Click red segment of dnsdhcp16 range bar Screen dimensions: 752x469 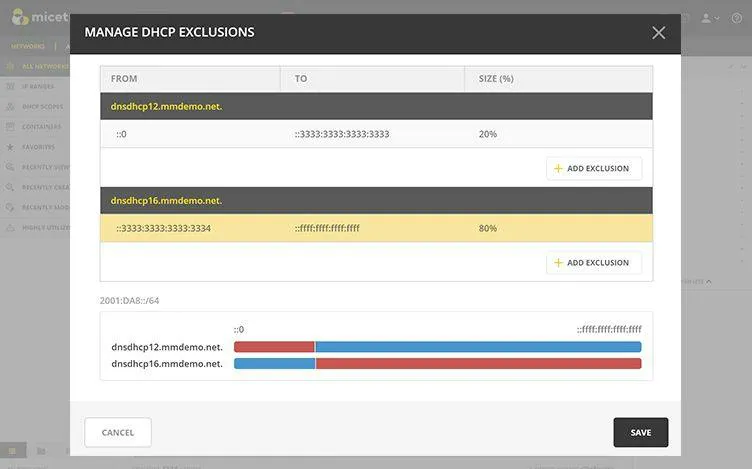click(478, 364)
